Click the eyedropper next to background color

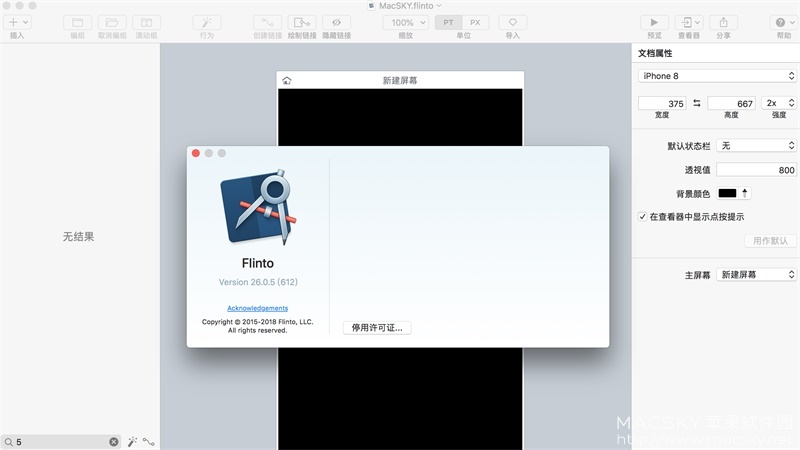tap(744, 193)
